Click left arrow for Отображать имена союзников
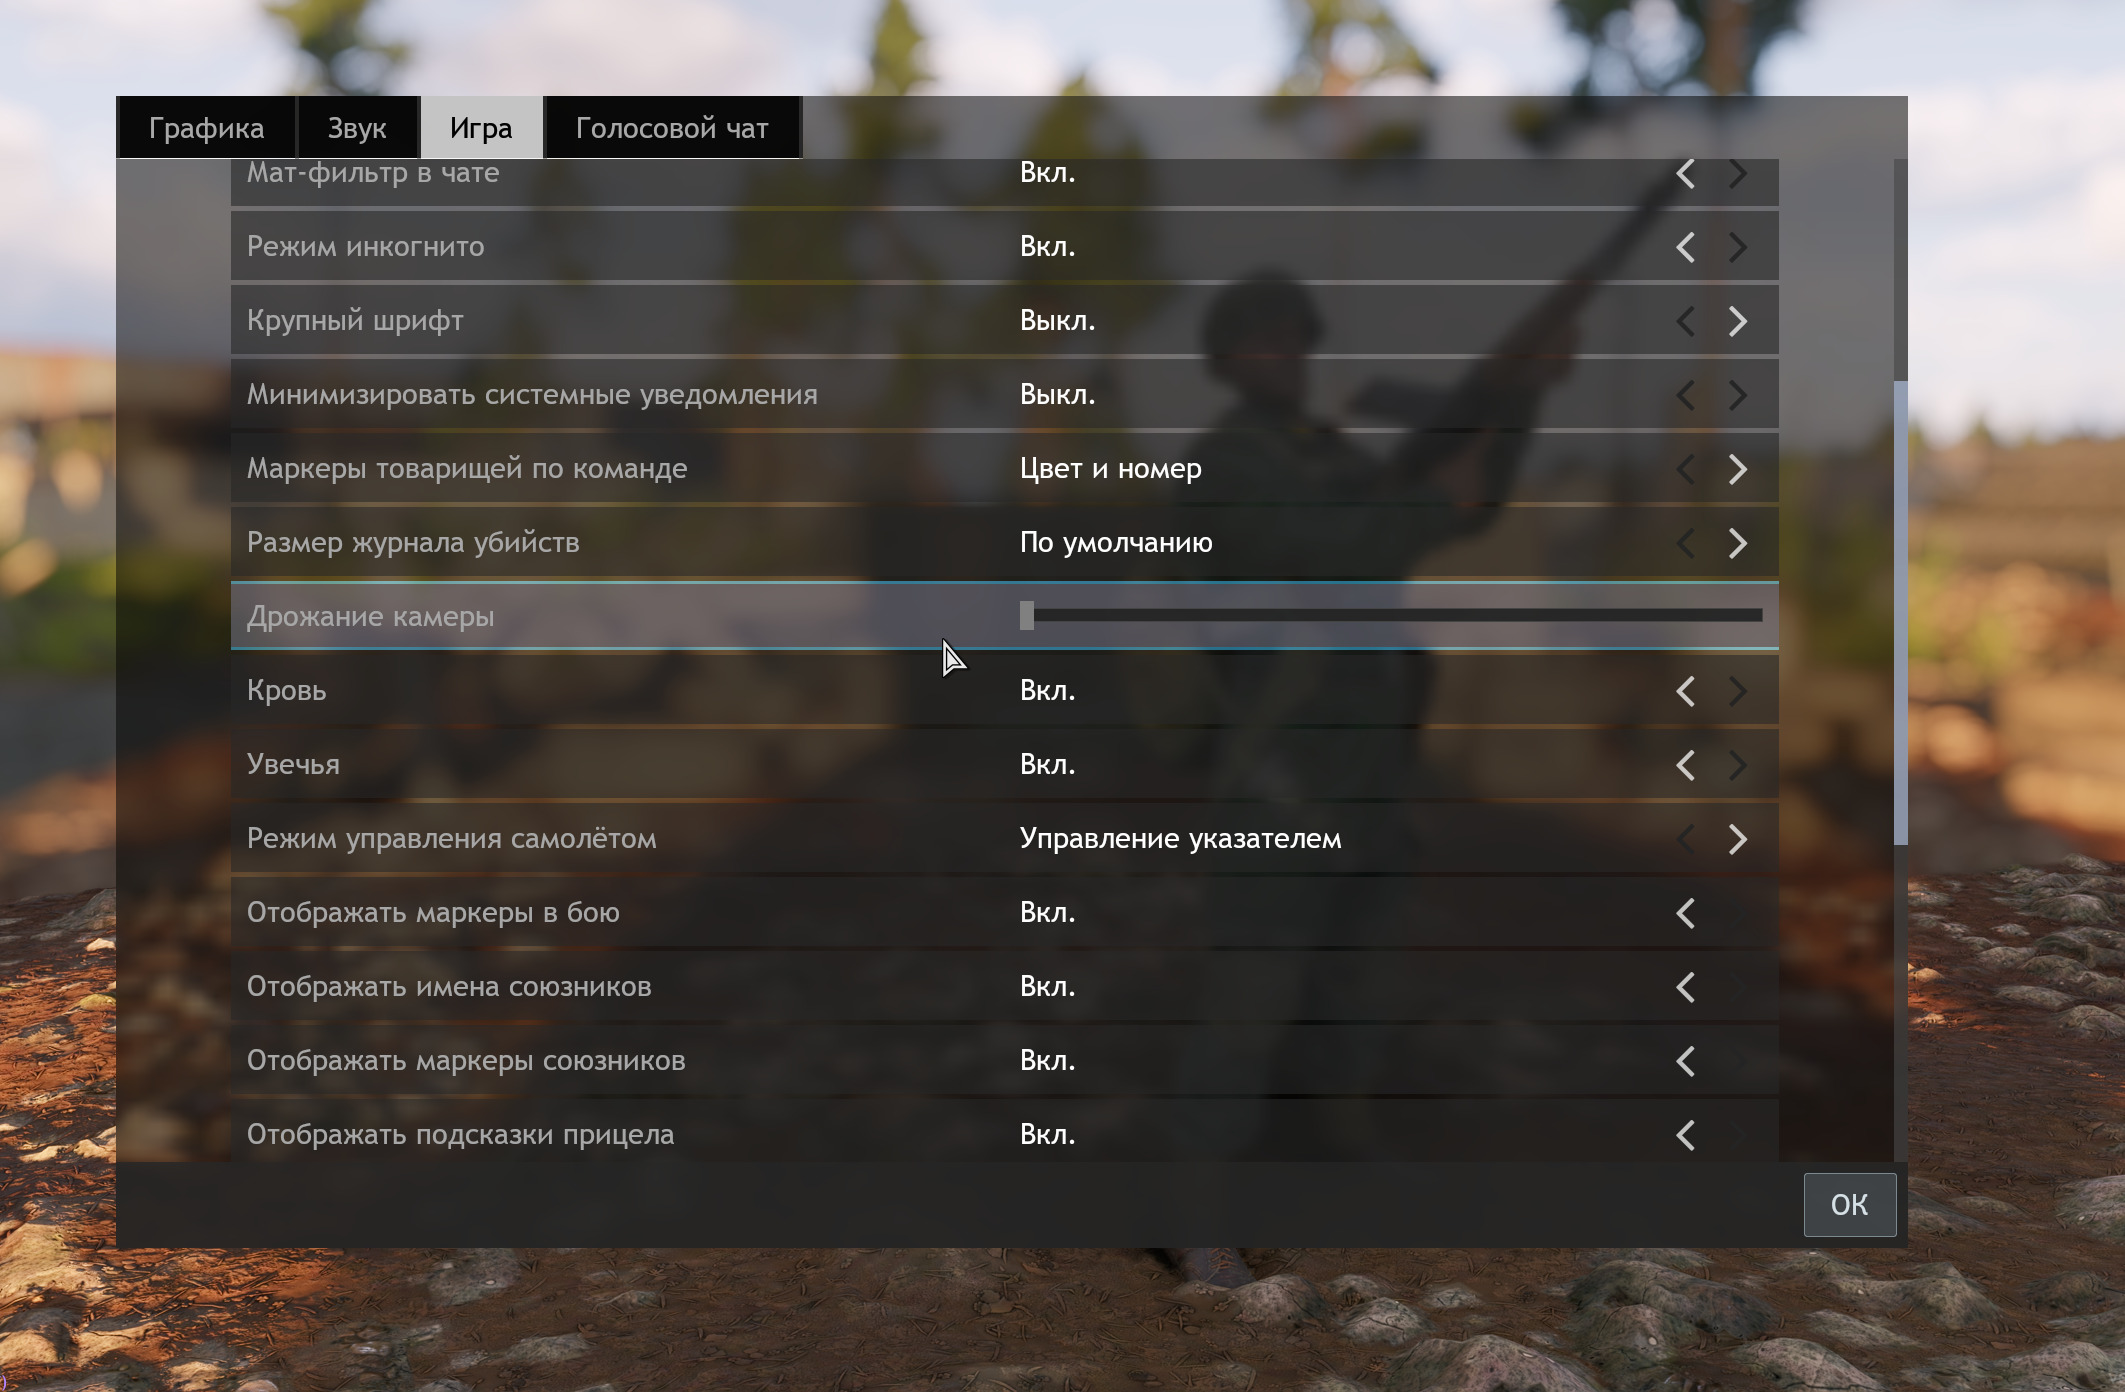This screenshot has width=2125, height=1392. click(1685, 987)
